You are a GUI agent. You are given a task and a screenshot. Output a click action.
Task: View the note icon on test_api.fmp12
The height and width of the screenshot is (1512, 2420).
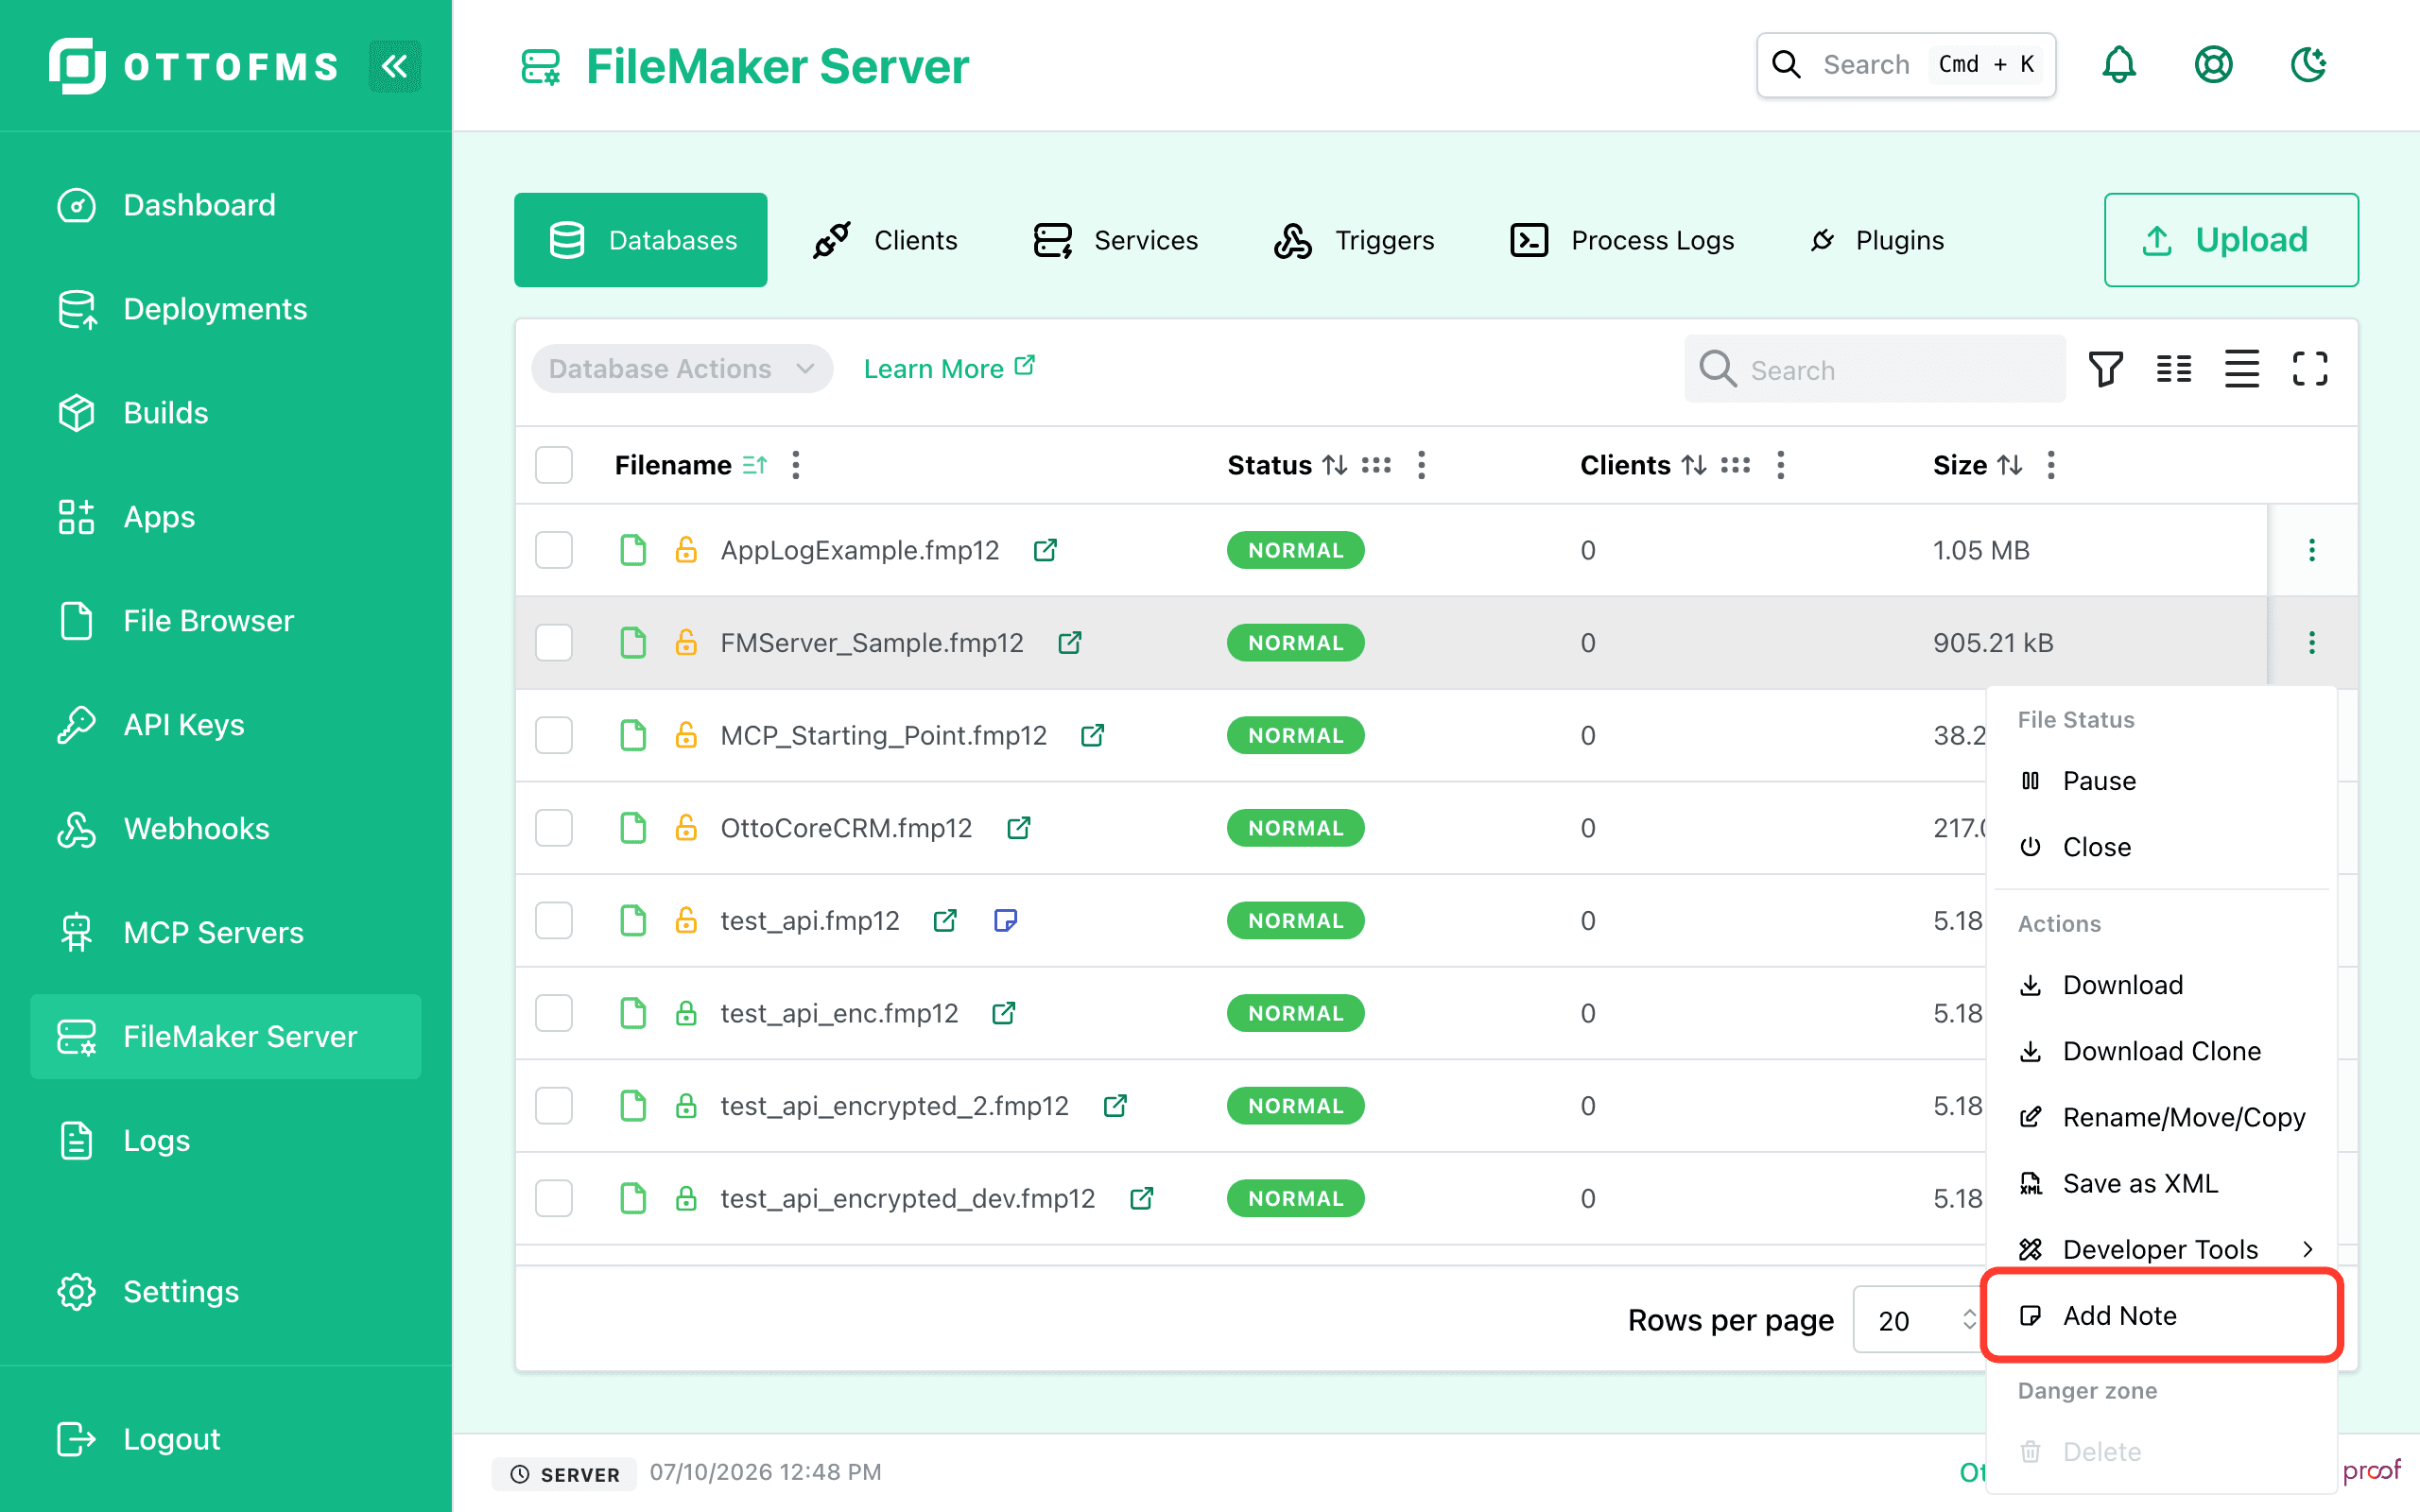[x=1005, y=920]
